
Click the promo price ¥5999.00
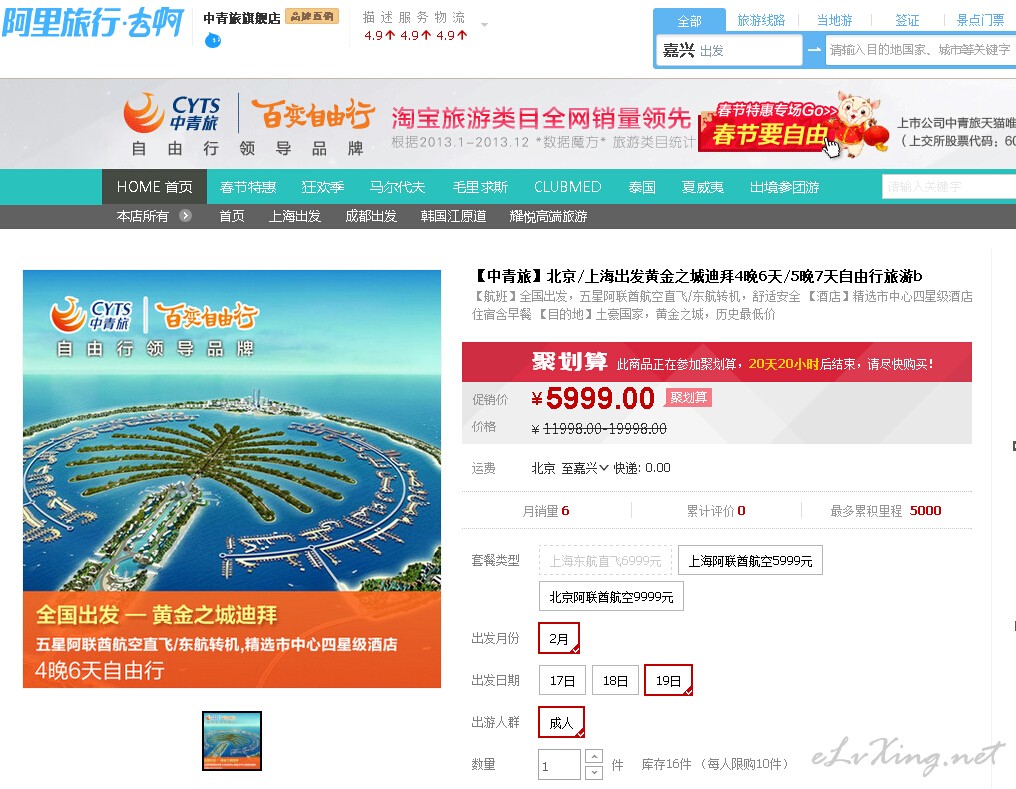(x=593, y=398)
